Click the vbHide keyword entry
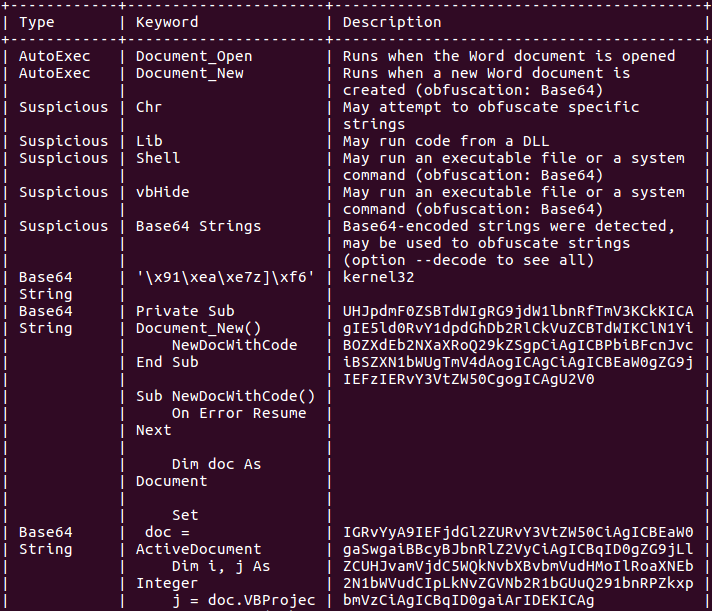Image resolution: width=712 pixels, height=611 pixels. point(162,192)
